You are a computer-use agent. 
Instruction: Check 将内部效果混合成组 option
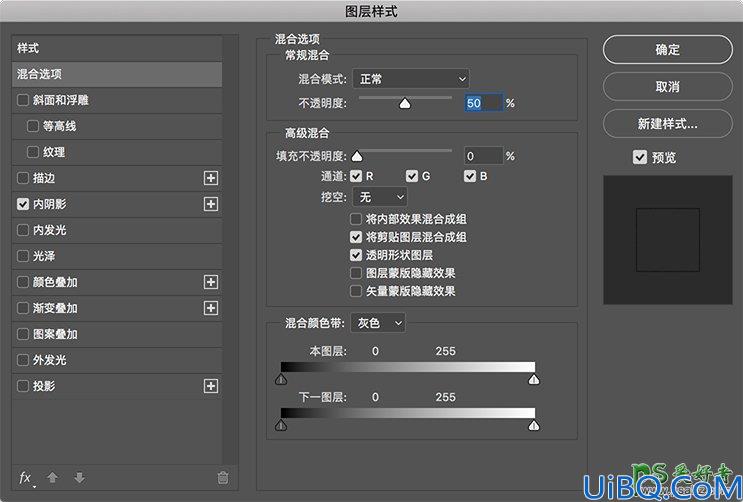click(x=356, y=219)
